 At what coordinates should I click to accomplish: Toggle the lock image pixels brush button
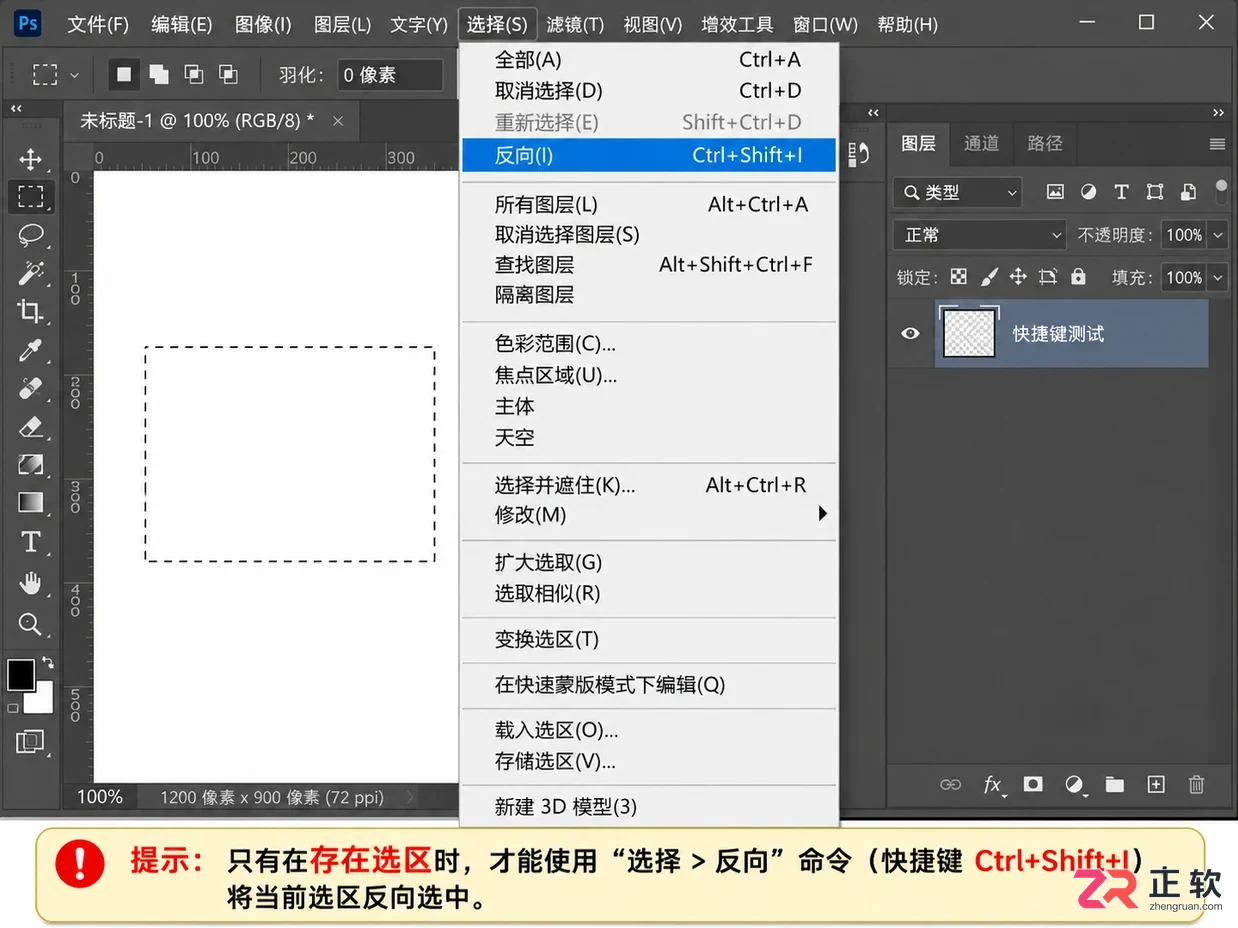989,277
